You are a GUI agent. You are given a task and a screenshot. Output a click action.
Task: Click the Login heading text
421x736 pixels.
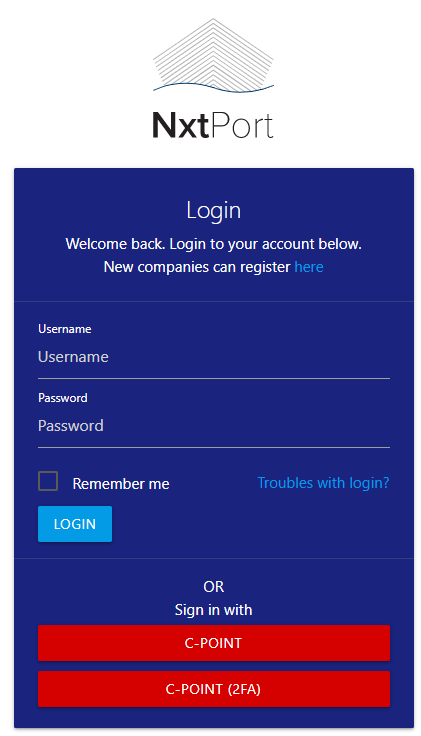click(214, 210)
